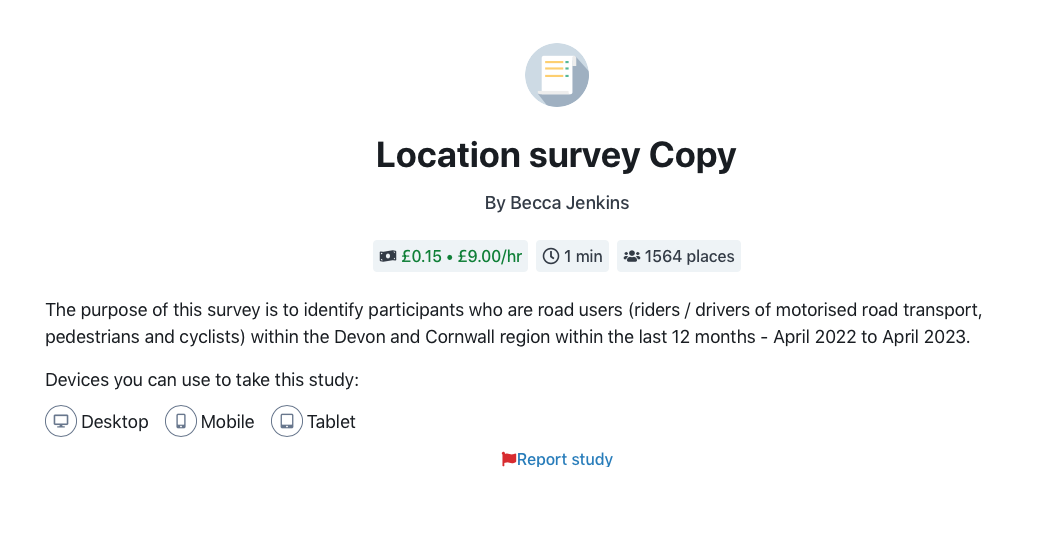
Task: Click the banknote reward icon
Action: (x=388, y=256)
